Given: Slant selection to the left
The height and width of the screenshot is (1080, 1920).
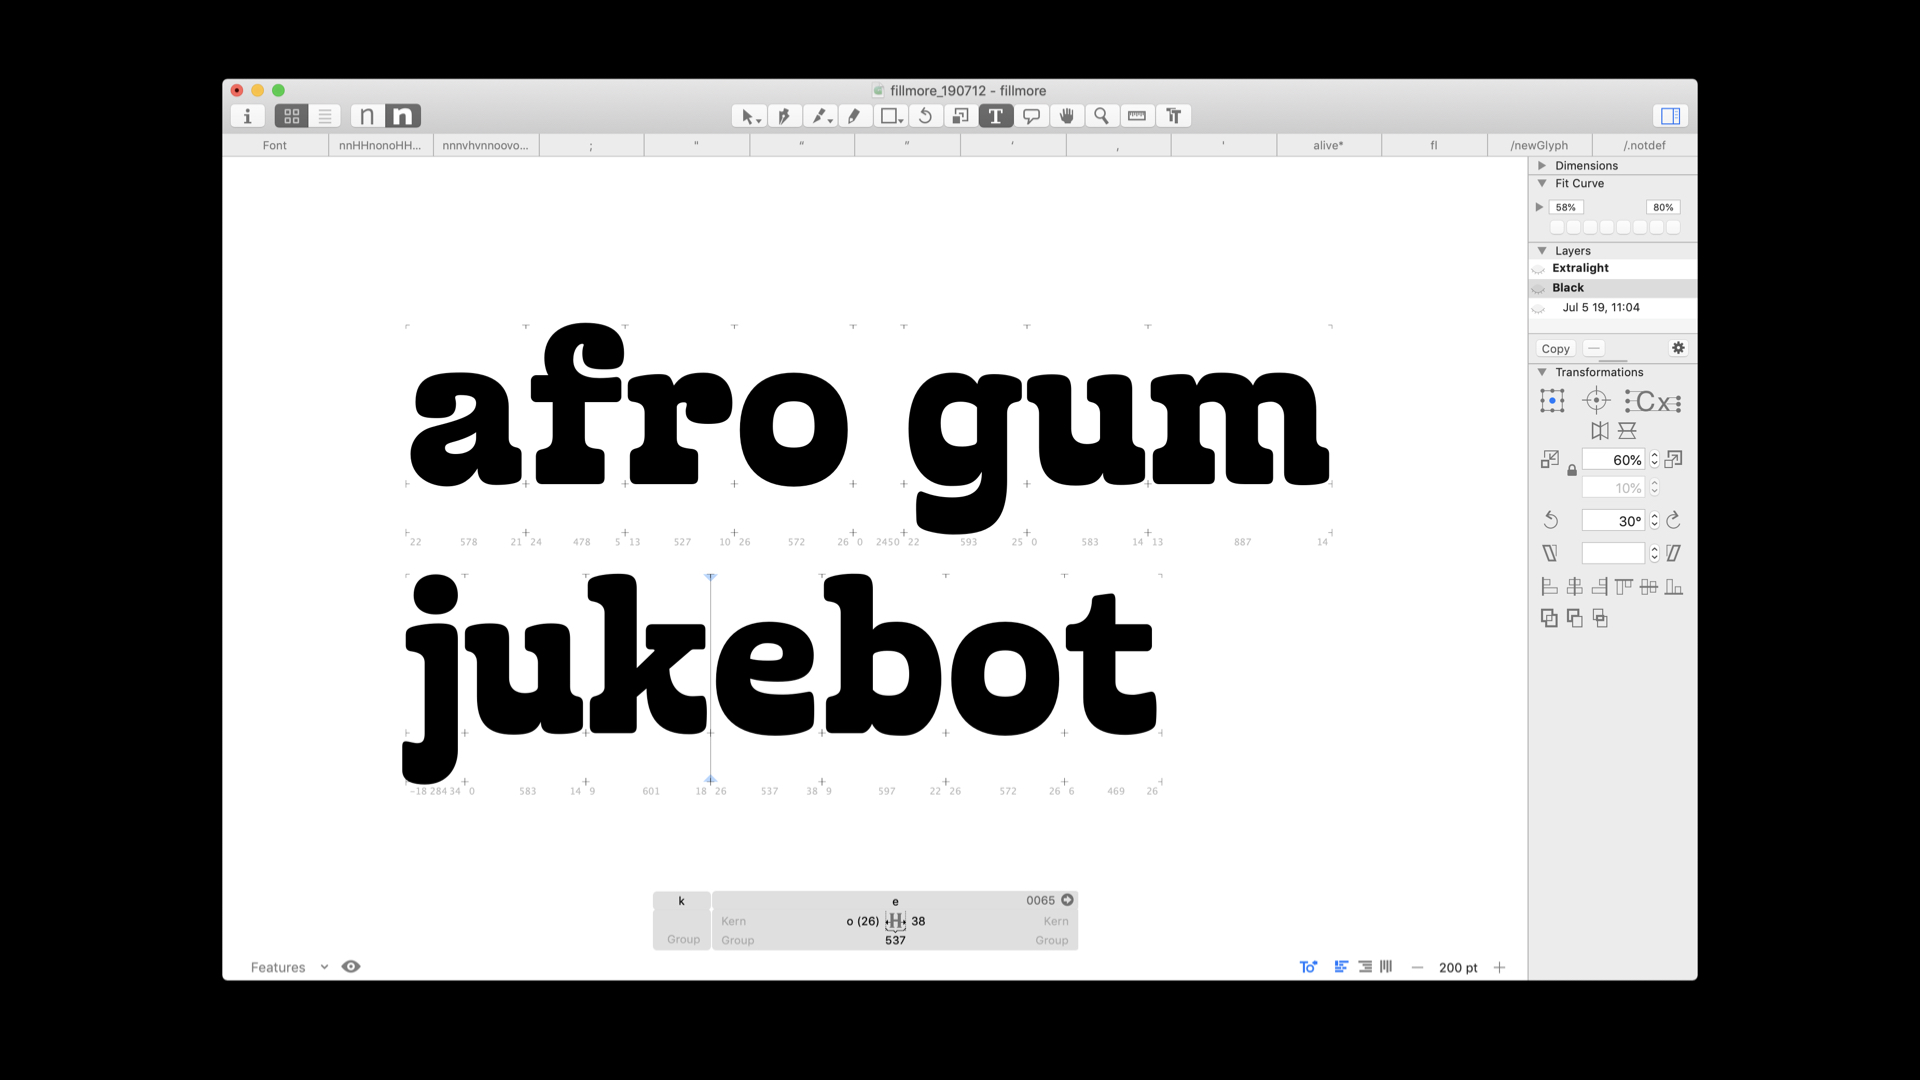Looking at the screenshot, I should tap(1550, 553).
